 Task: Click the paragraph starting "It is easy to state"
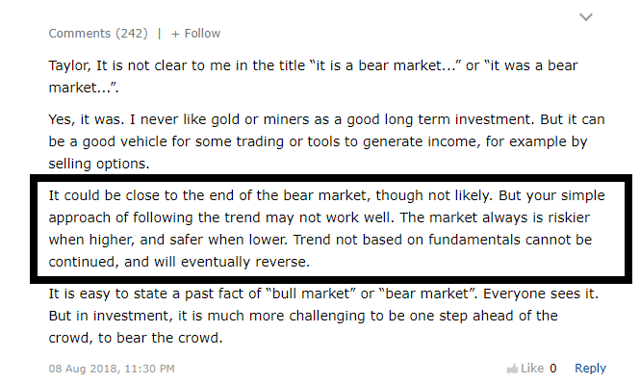coord(324,316)
